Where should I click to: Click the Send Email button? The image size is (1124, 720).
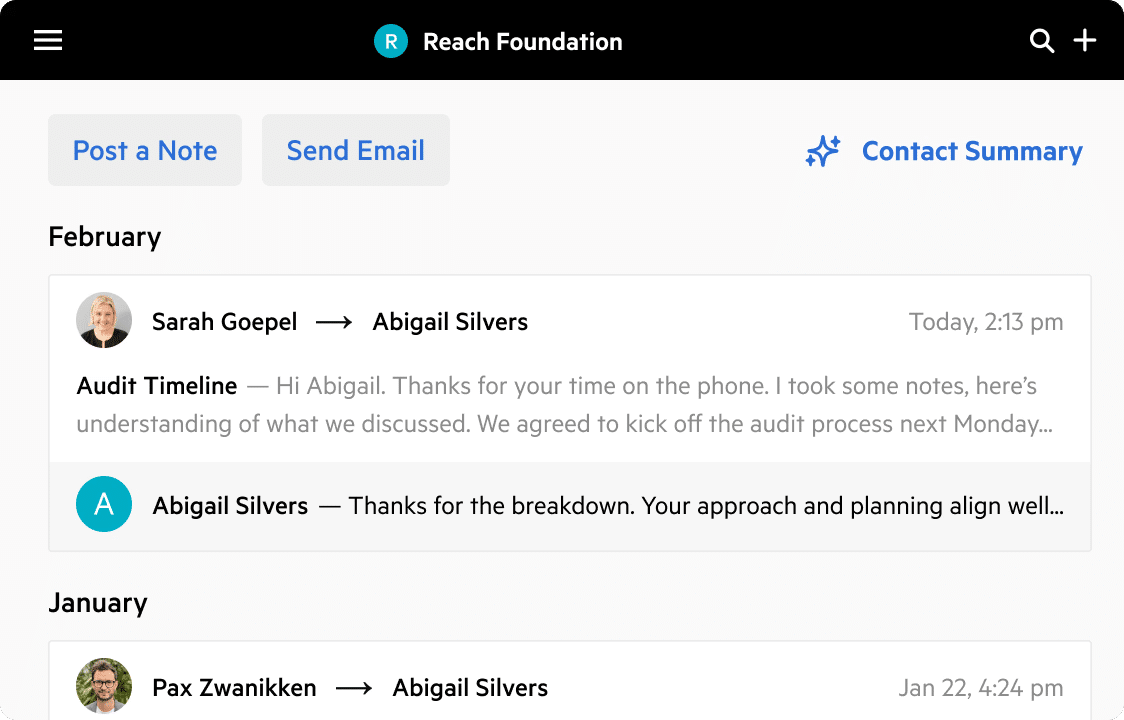tap(355, 150)
